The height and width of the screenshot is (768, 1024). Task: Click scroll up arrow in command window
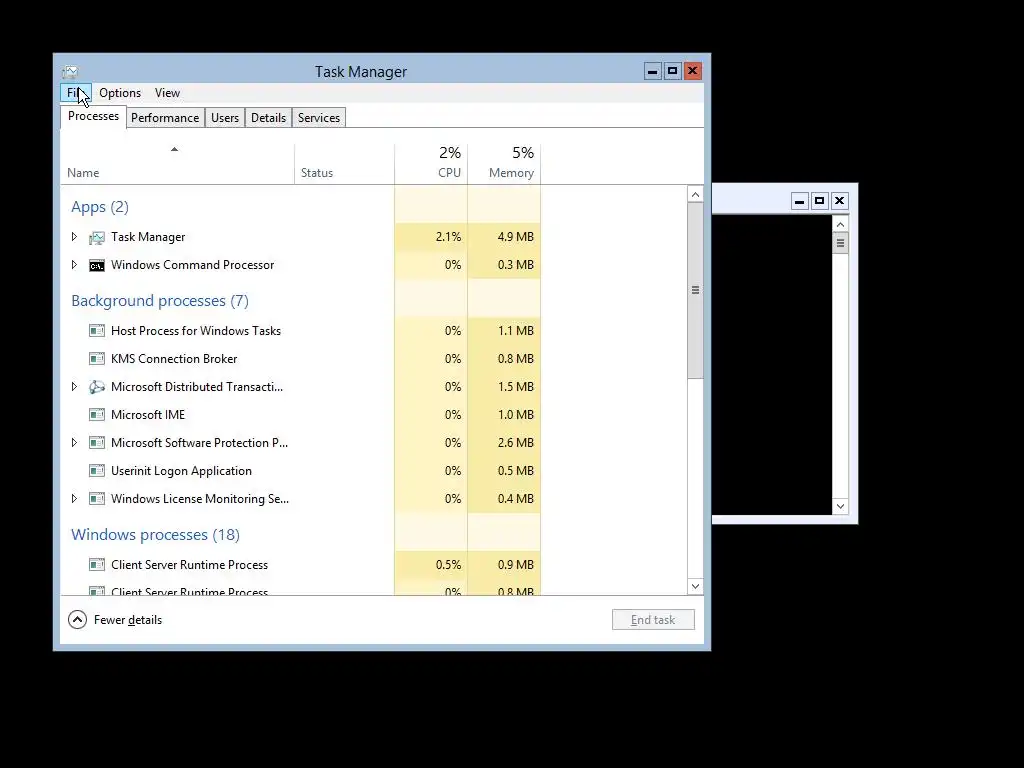pos(840,225)
